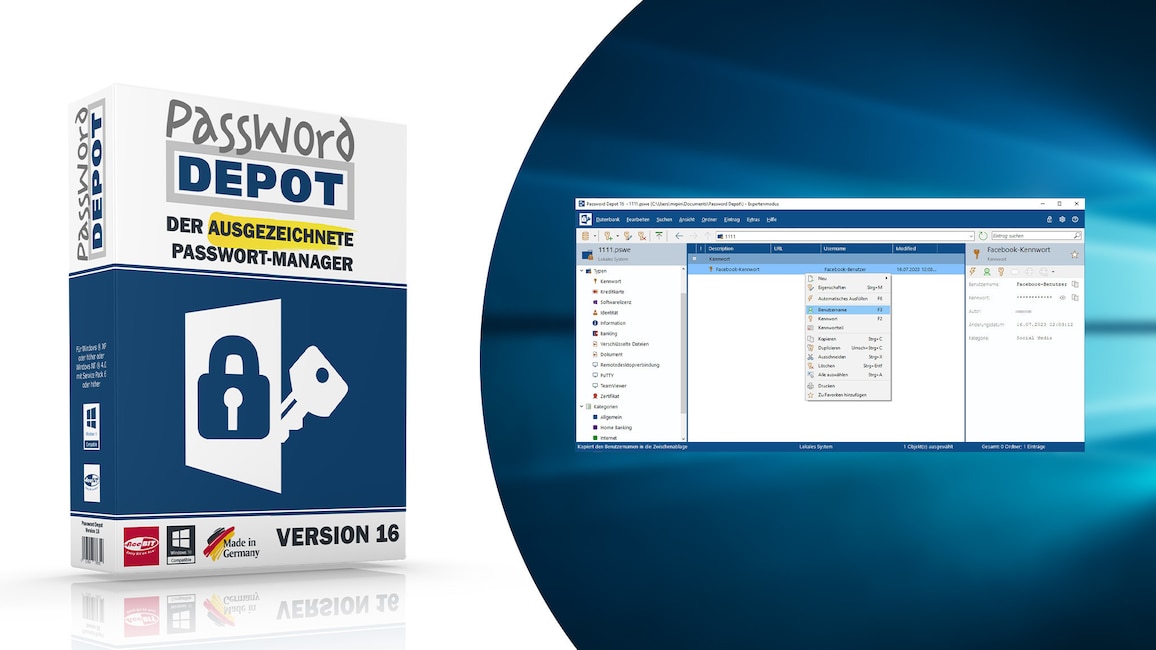Collapse the Typen tree node
1156x650 pixels.
point(581,270)
